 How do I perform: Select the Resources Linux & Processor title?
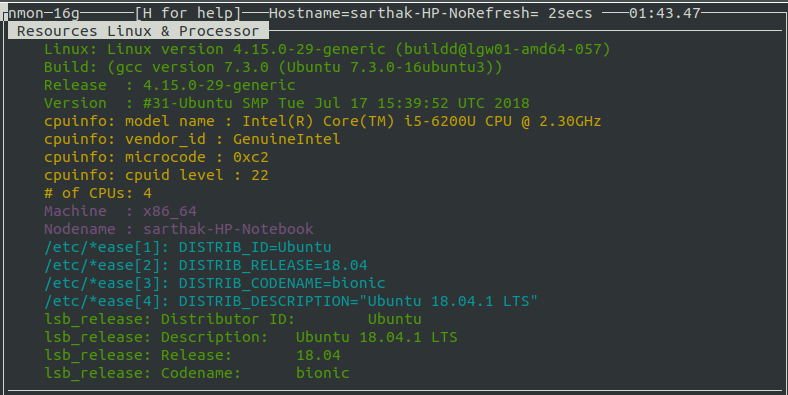coord(138,31)
